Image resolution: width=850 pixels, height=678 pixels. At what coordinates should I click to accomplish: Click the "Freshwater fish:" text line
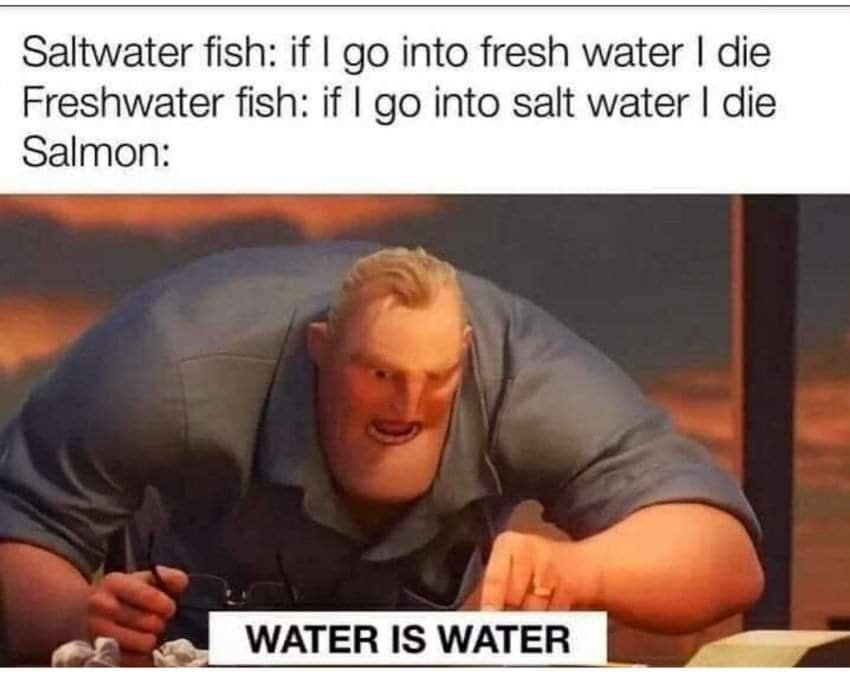click(399, 104)
